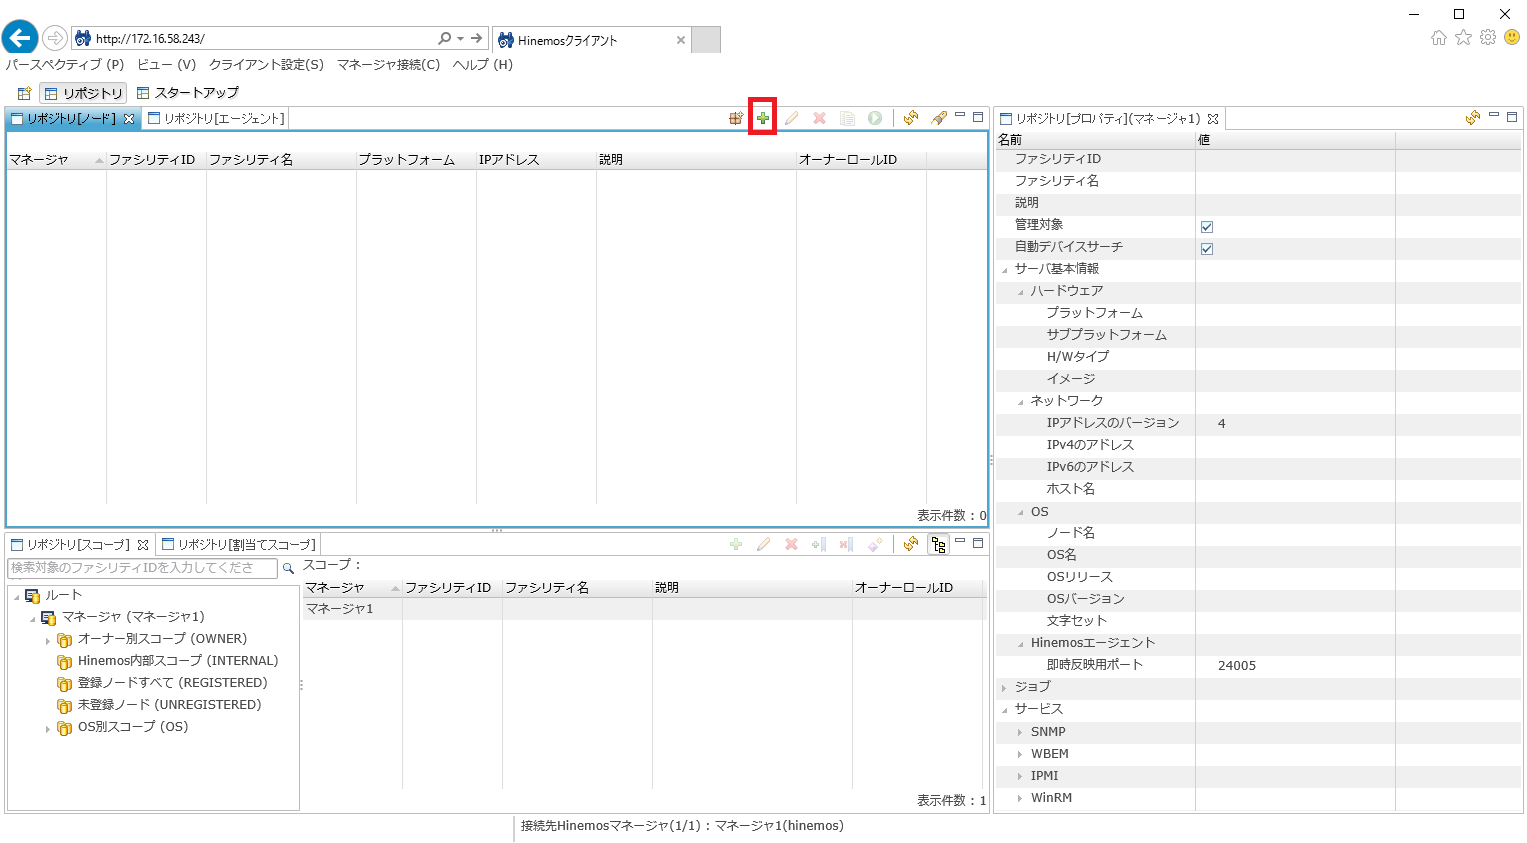Open the マネージャ接続(C) menu

388,65
